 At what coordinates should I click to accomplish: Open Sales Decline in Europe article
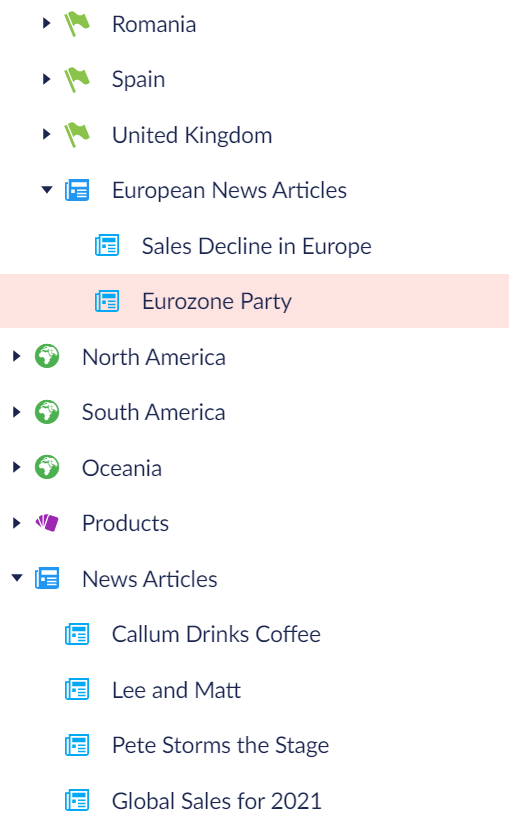(256, 246)
